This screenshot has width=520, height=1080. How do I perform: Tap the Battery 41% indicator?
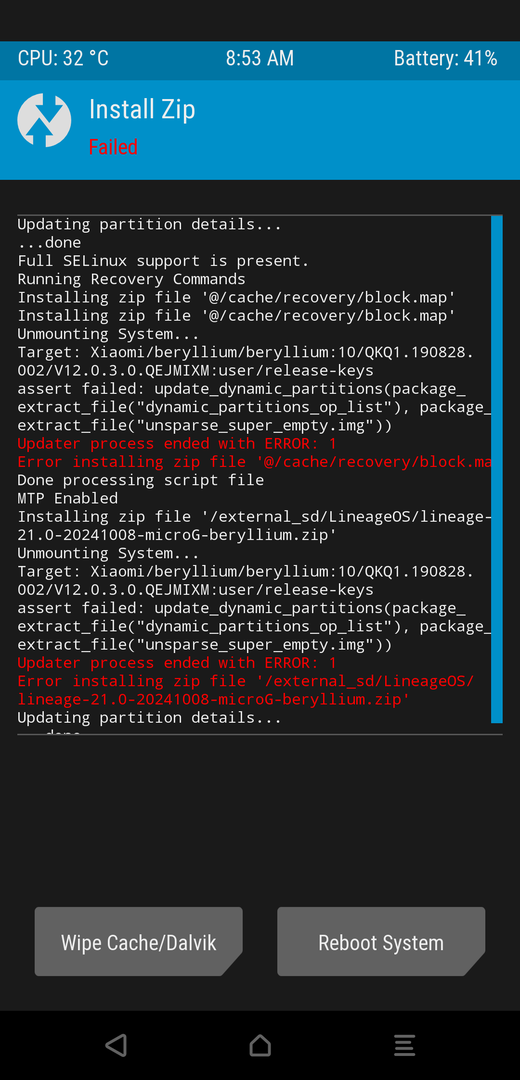pyautogui.click(x=446, y=59)
